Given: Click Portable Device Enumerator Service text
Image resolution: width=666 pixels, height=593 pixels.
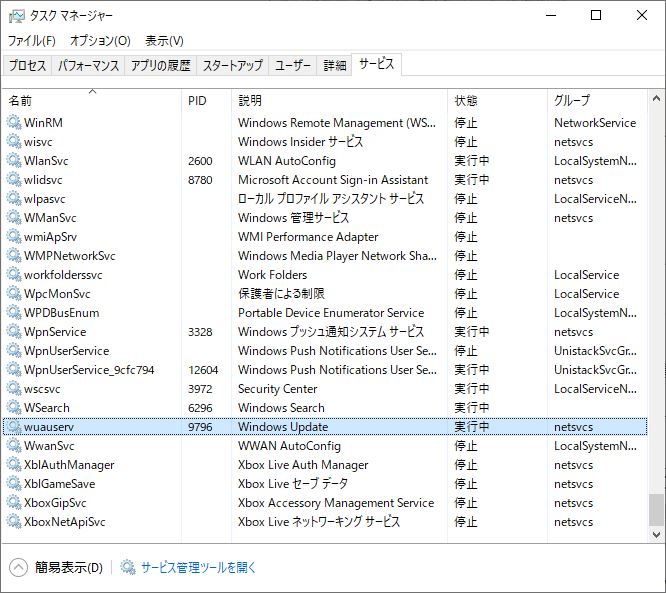Looking at the screenshot, I should (x=331, y=313).
